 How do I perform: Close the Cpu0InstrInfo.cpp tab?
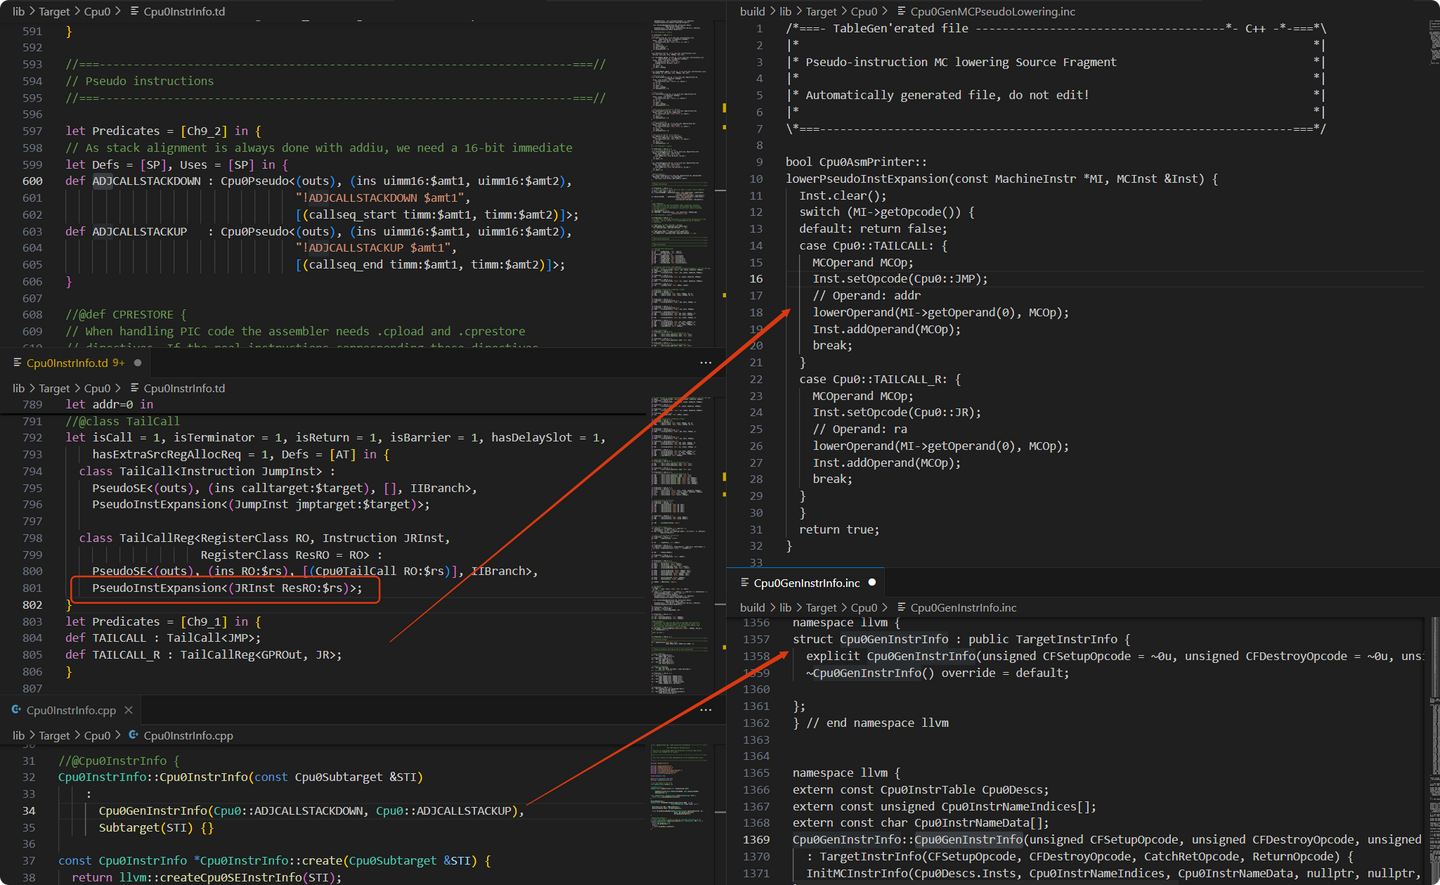pyautogui.click(x=128, y=710)
